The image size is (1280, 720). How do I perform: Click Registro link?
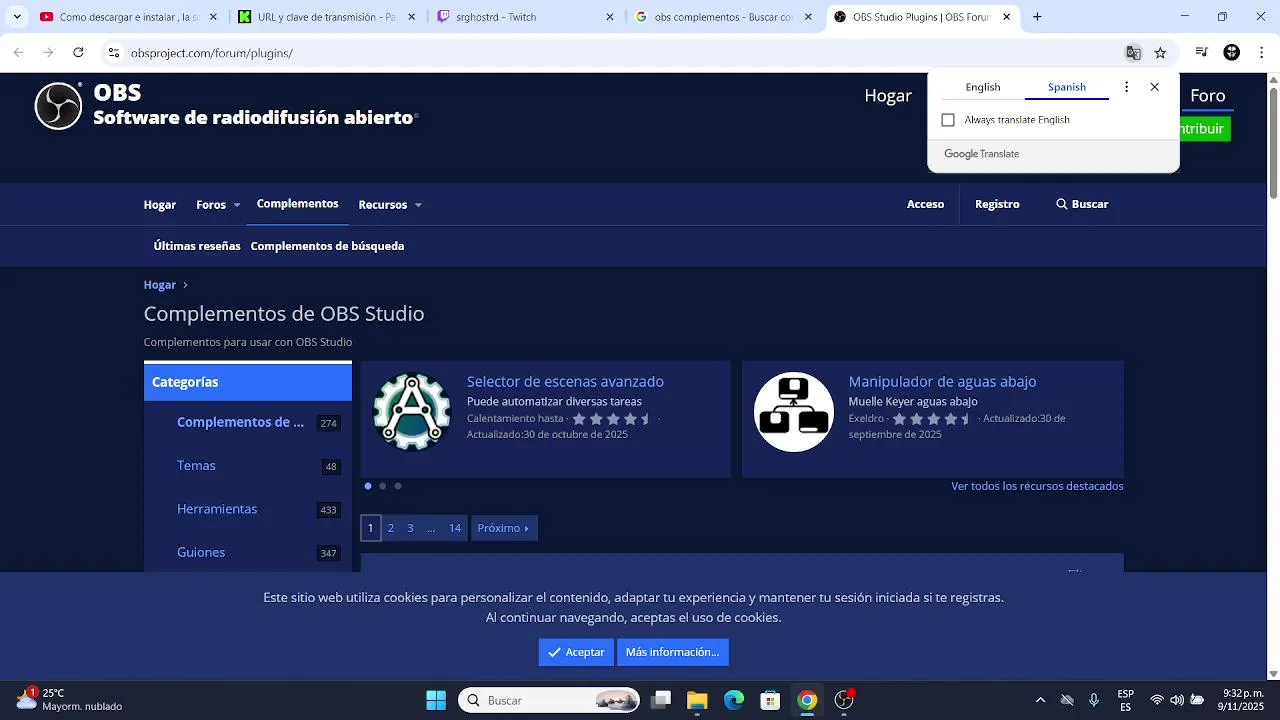997,204
